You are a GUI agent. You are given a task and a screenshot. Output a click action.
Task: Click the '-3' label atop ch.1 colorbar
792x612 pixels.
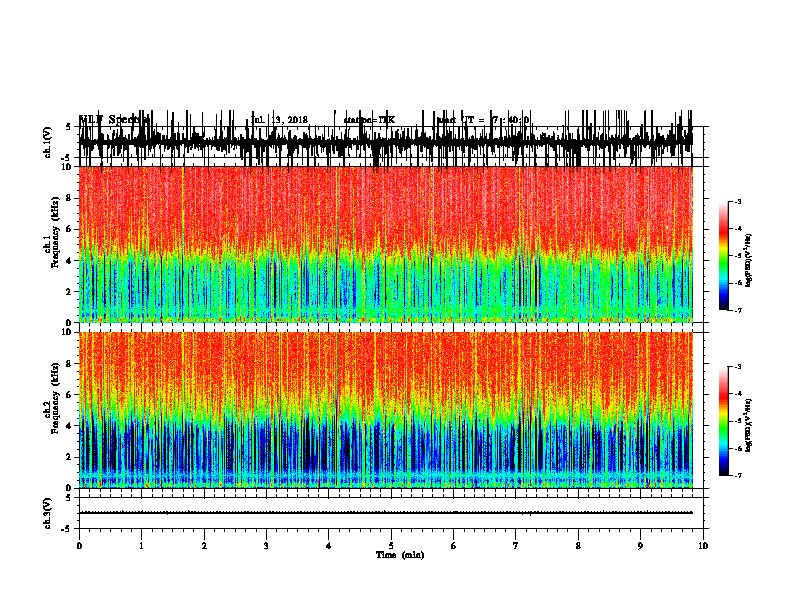737,201
